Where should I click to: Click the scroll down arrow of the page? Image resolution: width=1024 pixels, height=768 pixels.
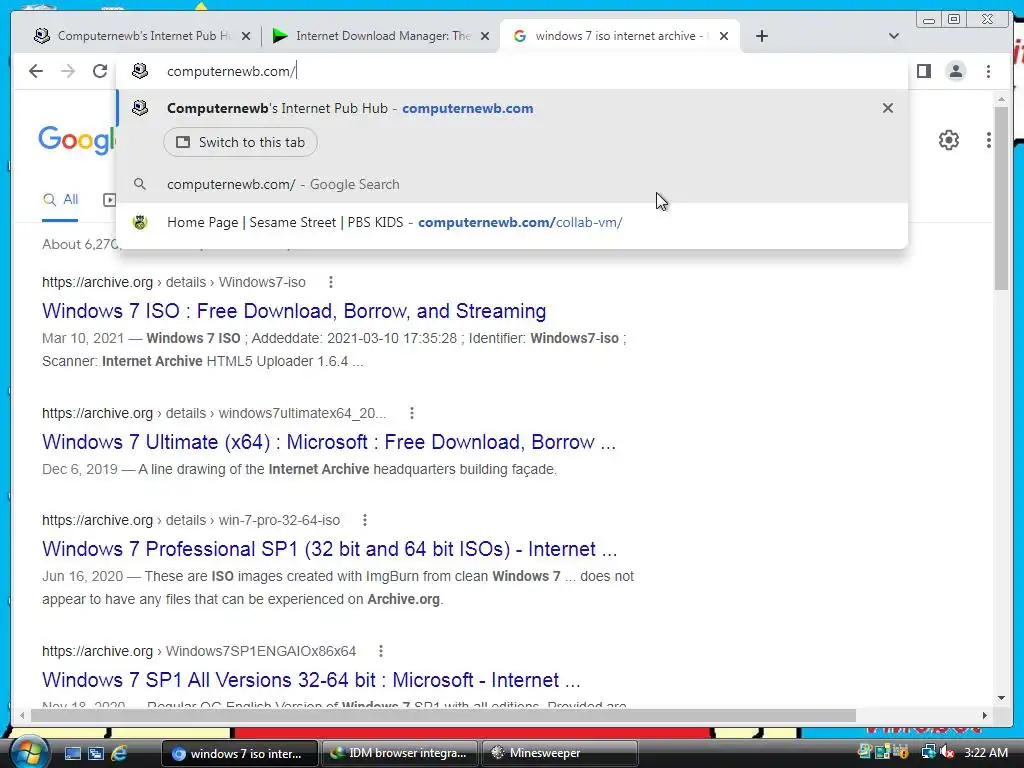(x=1001, y=698)
